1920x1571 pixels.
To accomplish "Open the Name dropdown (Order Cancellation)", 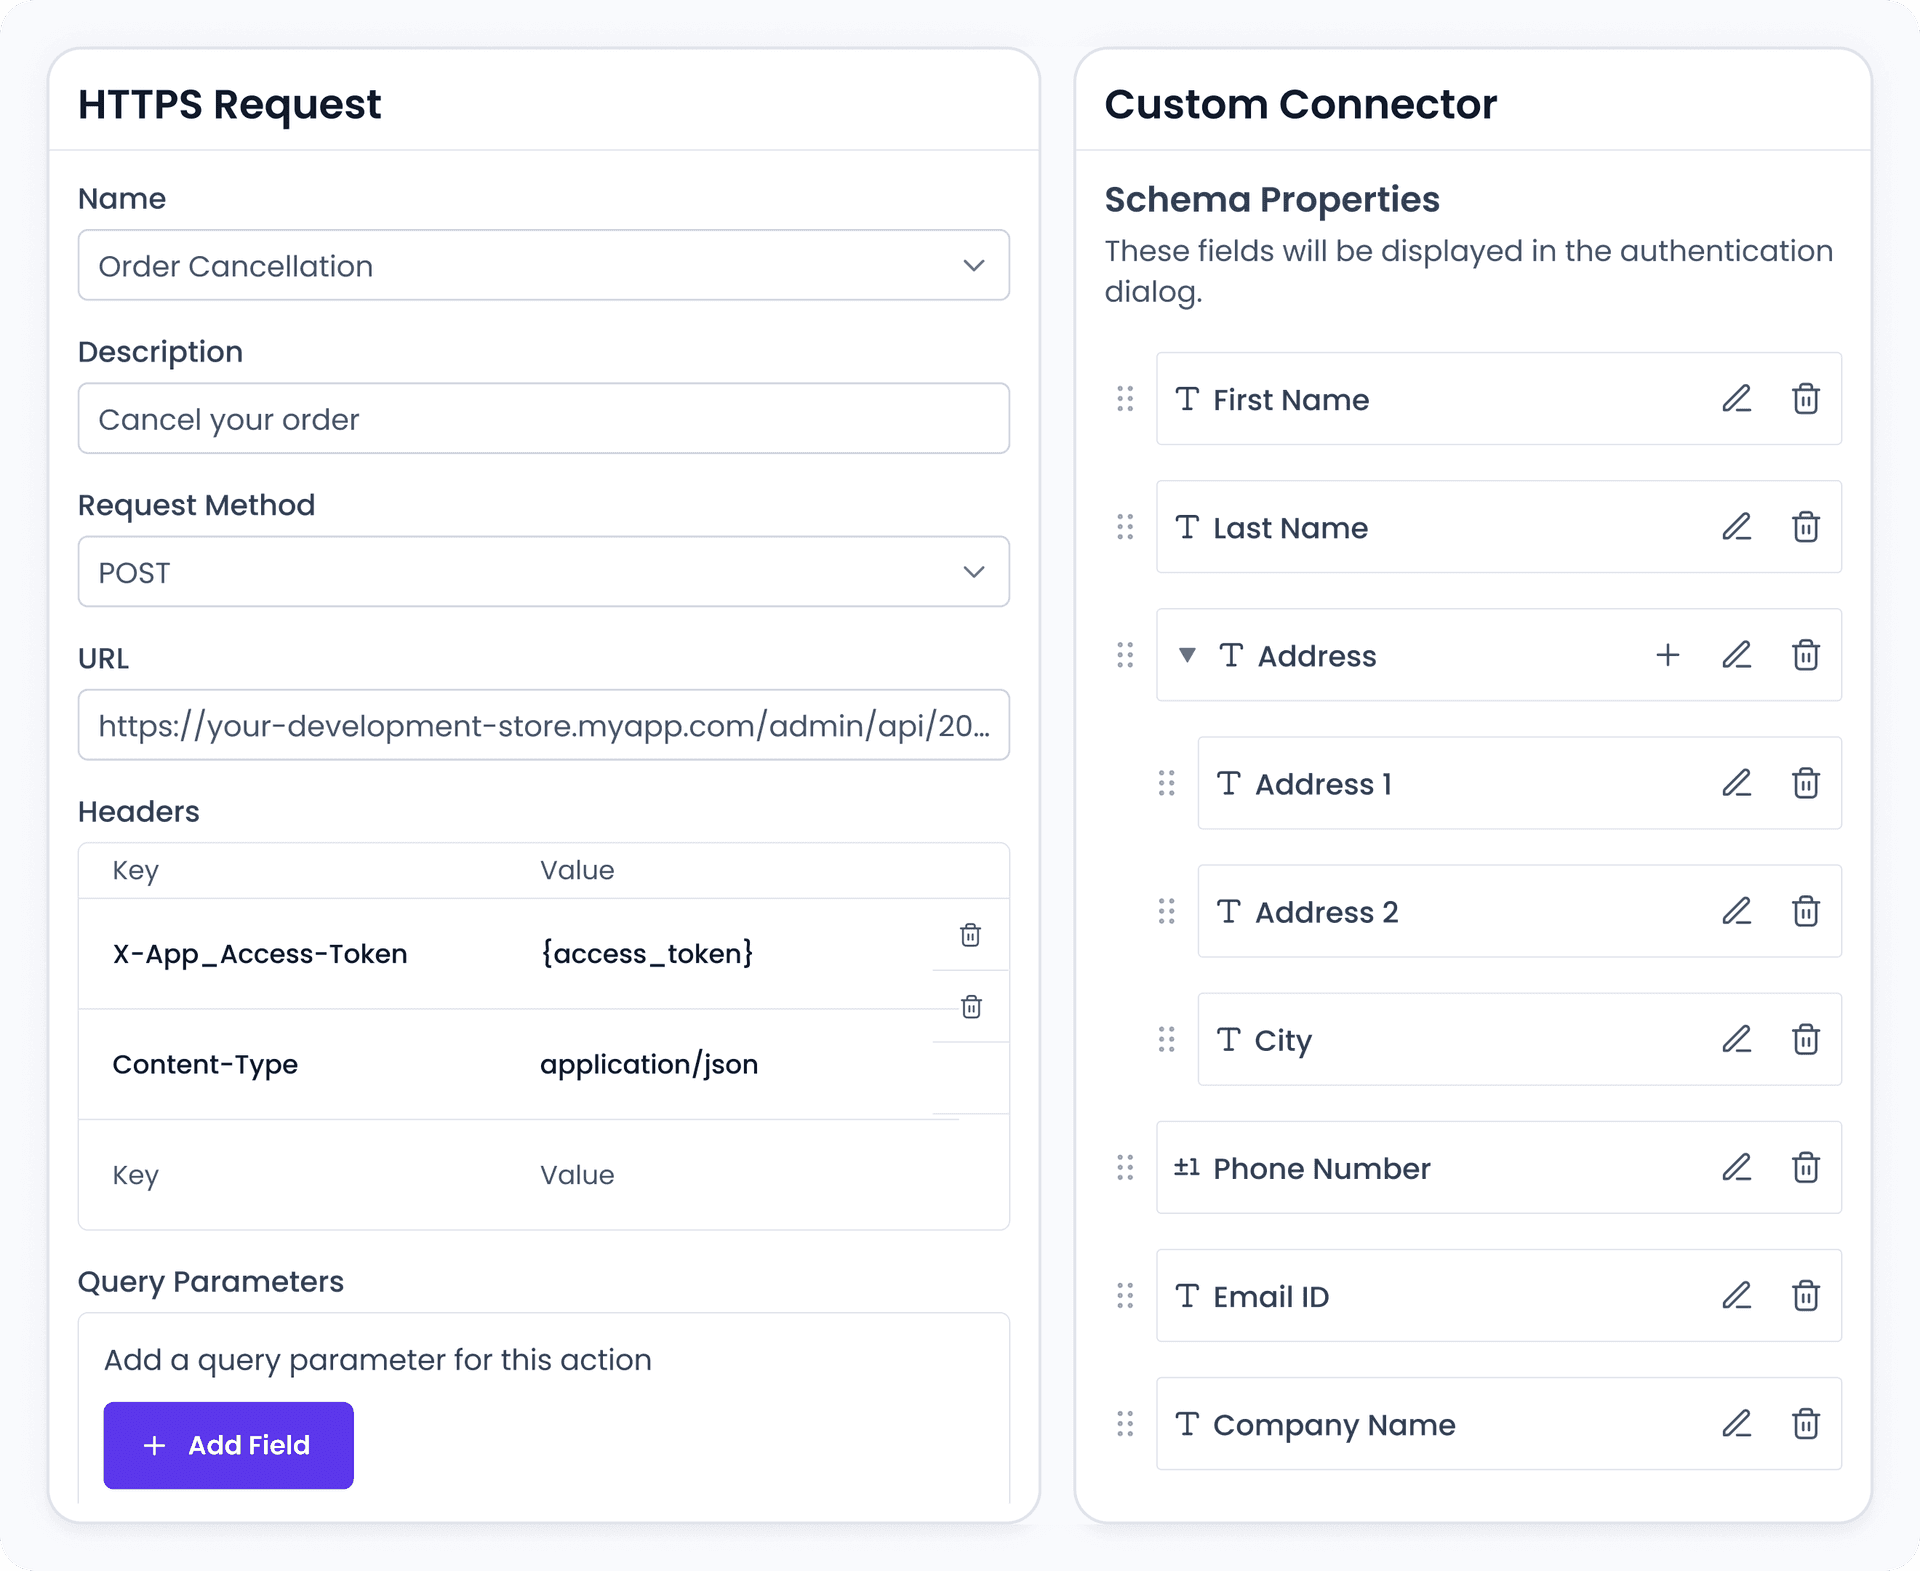I will click(x=543, y=265).
